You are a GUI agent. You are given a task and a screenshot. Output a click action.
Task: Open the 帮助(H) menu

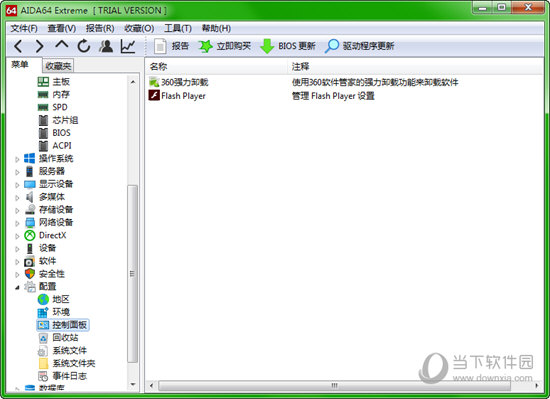click(x=216, y=28)
